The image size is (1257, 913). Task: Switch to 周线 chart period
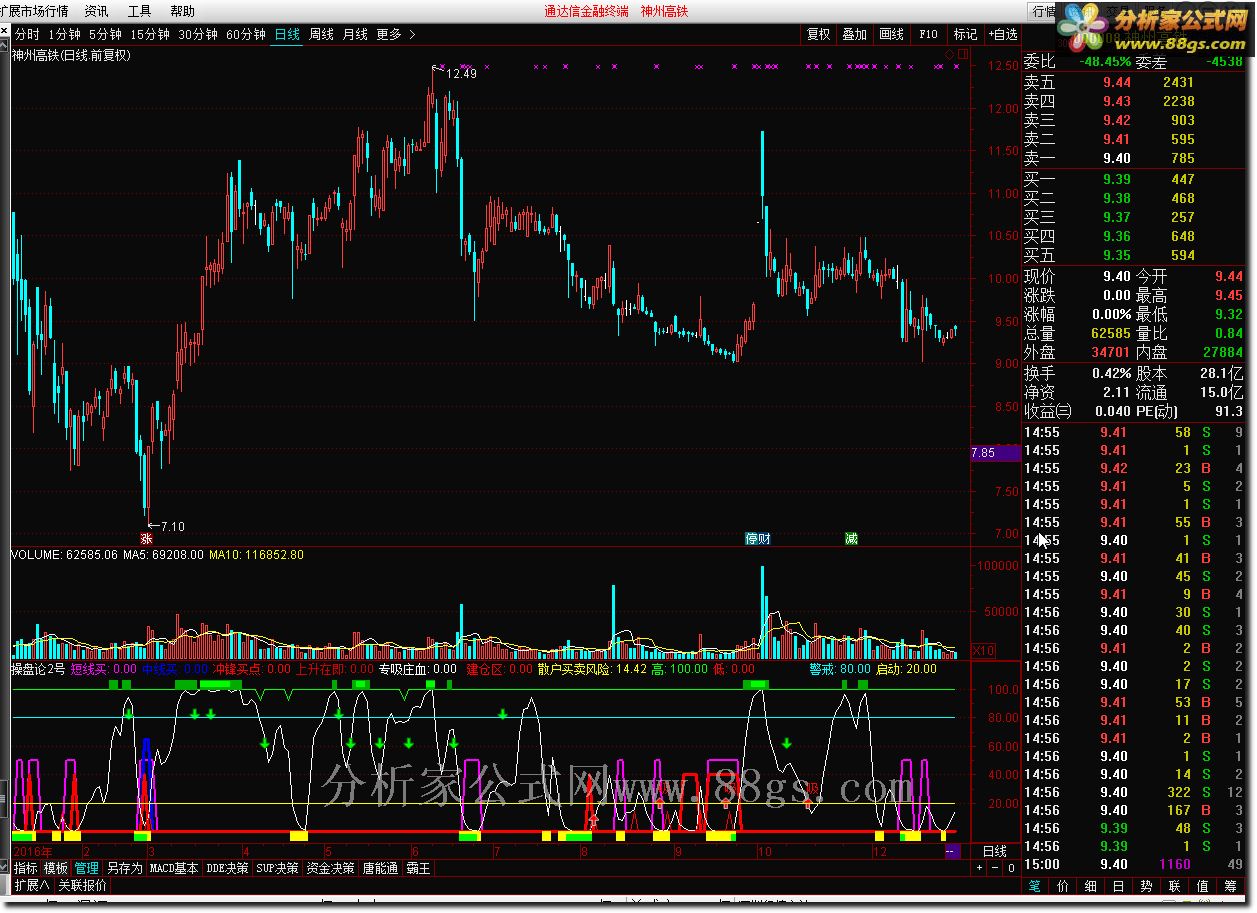coord(321,34)
